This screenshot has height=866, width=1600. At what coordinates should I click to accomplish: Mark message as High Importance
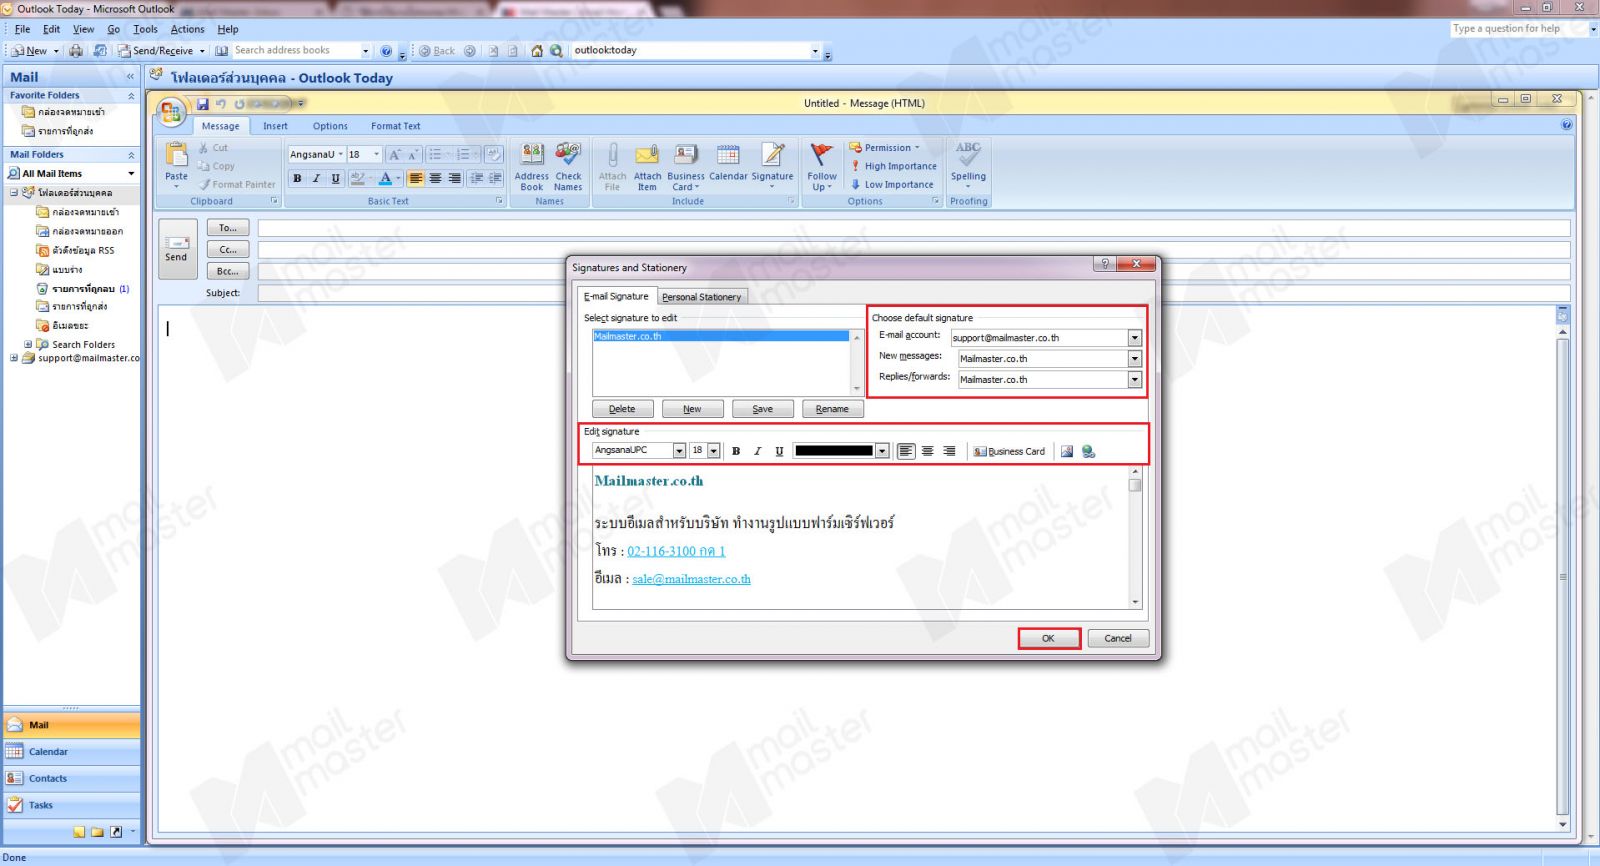[x=893, y=166]
